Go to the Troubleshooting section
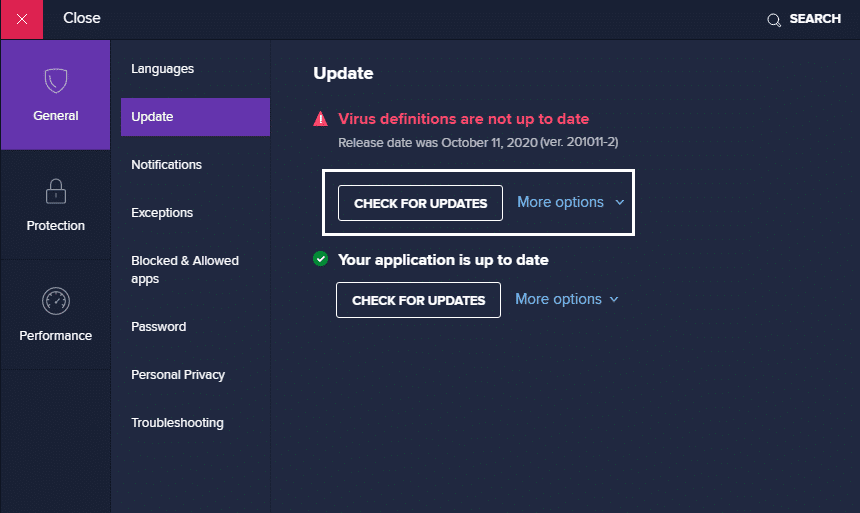 pos(177,423)
